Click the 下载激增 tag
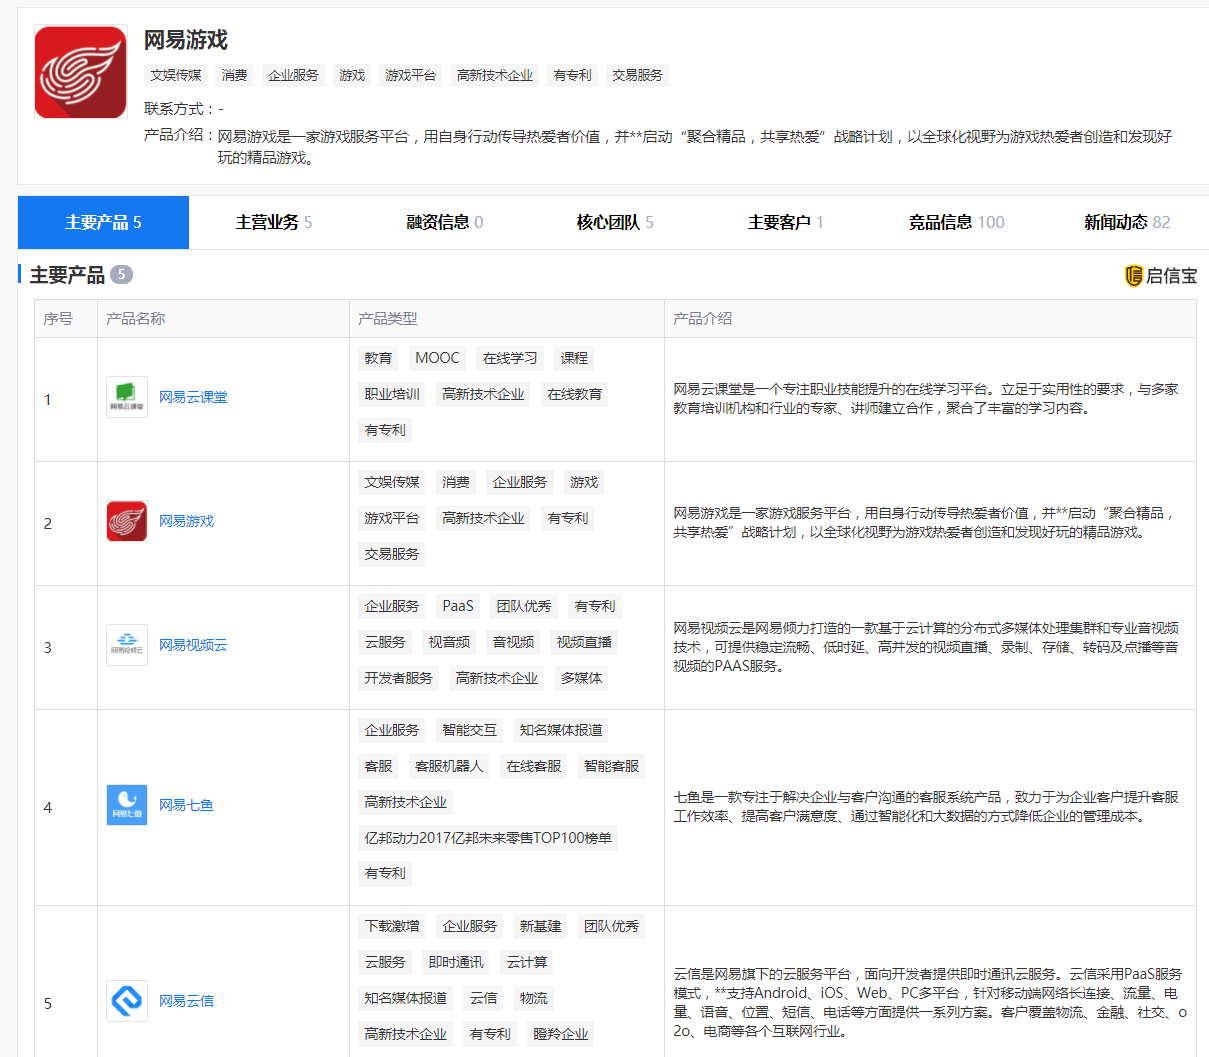Image resolution: width=1209 pixels, height=1057 pixels. pyautogui.click(x=392, y=926)
